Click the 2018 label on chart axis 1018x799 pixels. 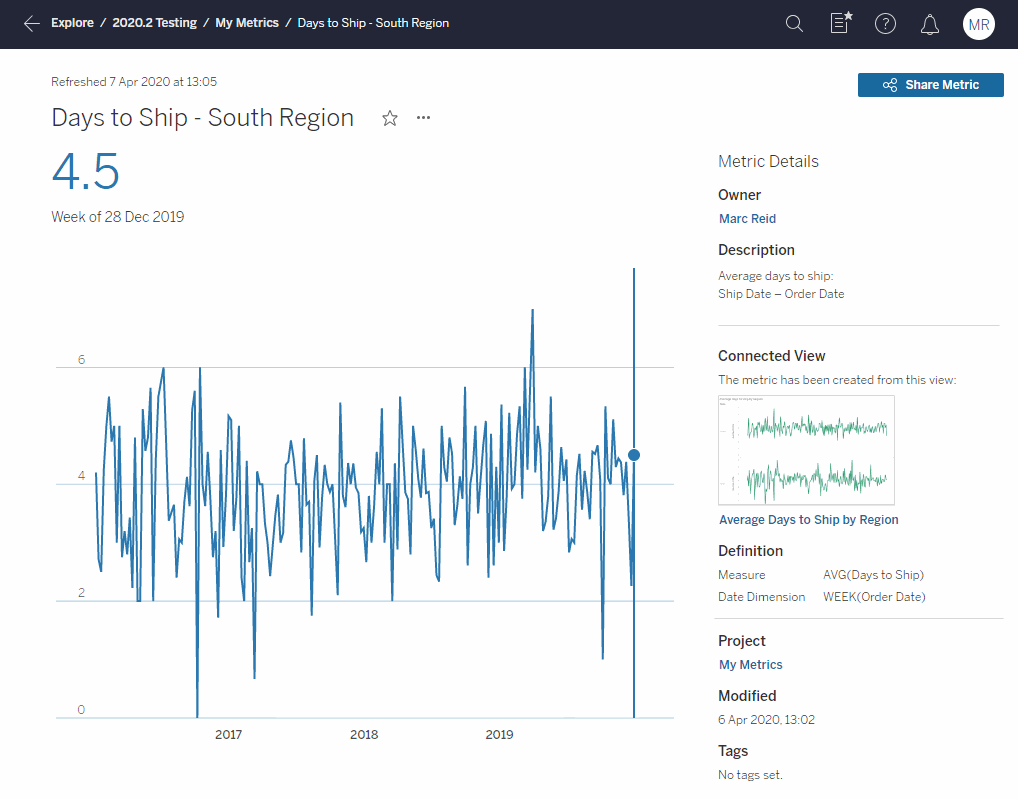(x=364, y=735)
